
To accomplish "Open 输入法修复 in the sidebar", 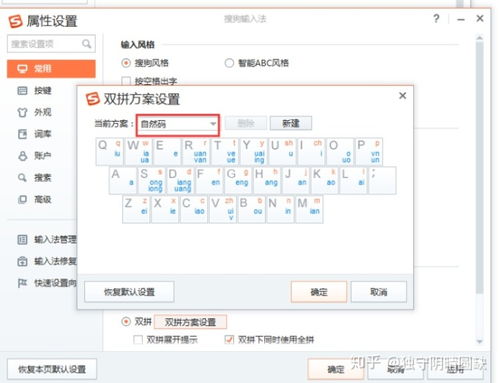I will [x=47, y=261].
